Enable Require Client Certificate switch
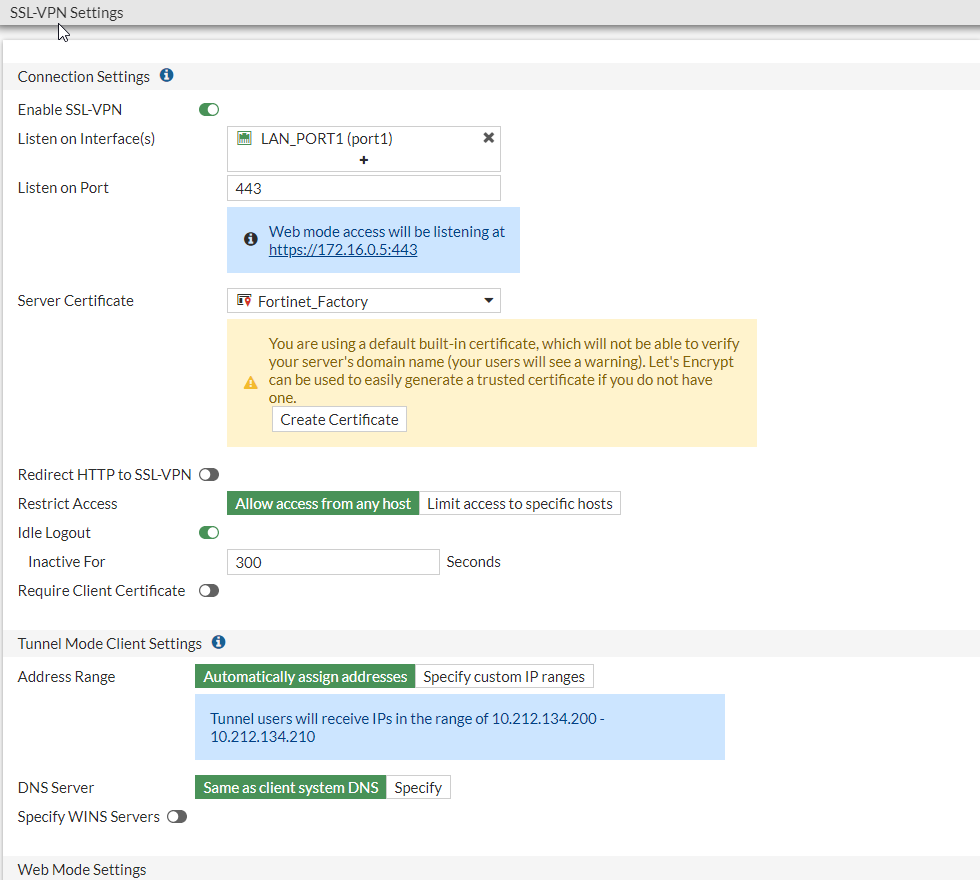The image size is (980, 880). (209, 591)
